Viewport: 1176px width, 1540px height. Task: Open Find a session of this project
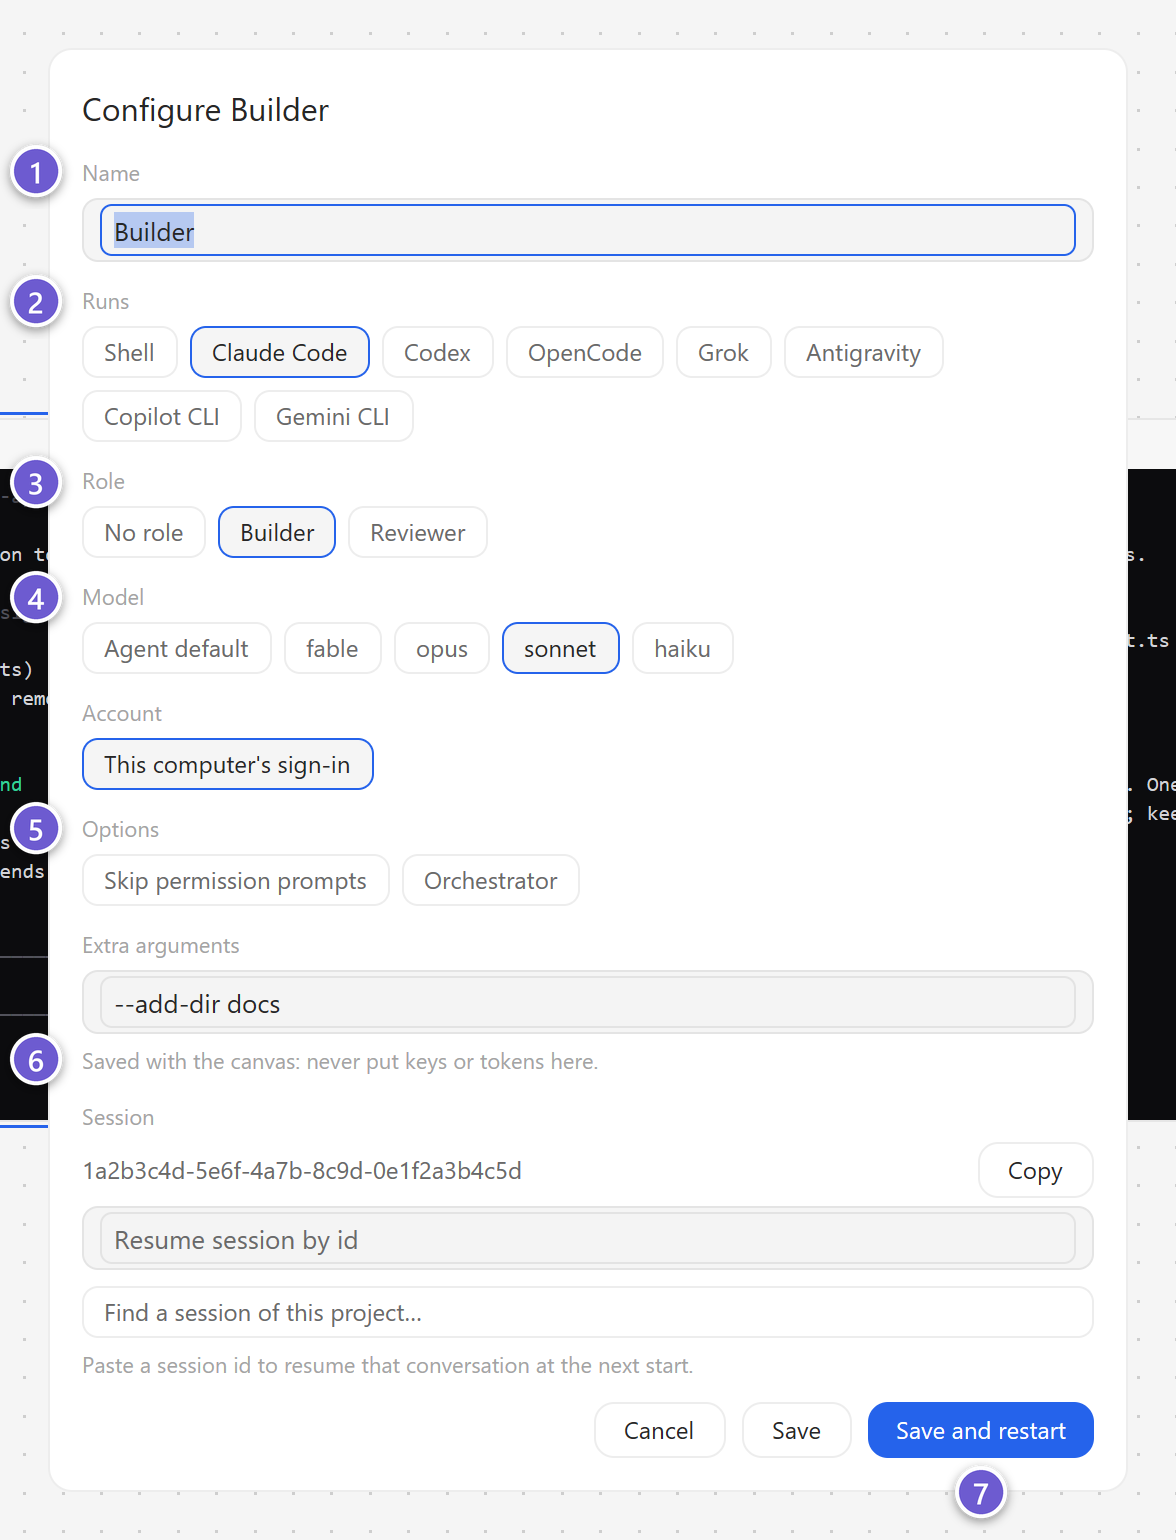coord(588,1313)
